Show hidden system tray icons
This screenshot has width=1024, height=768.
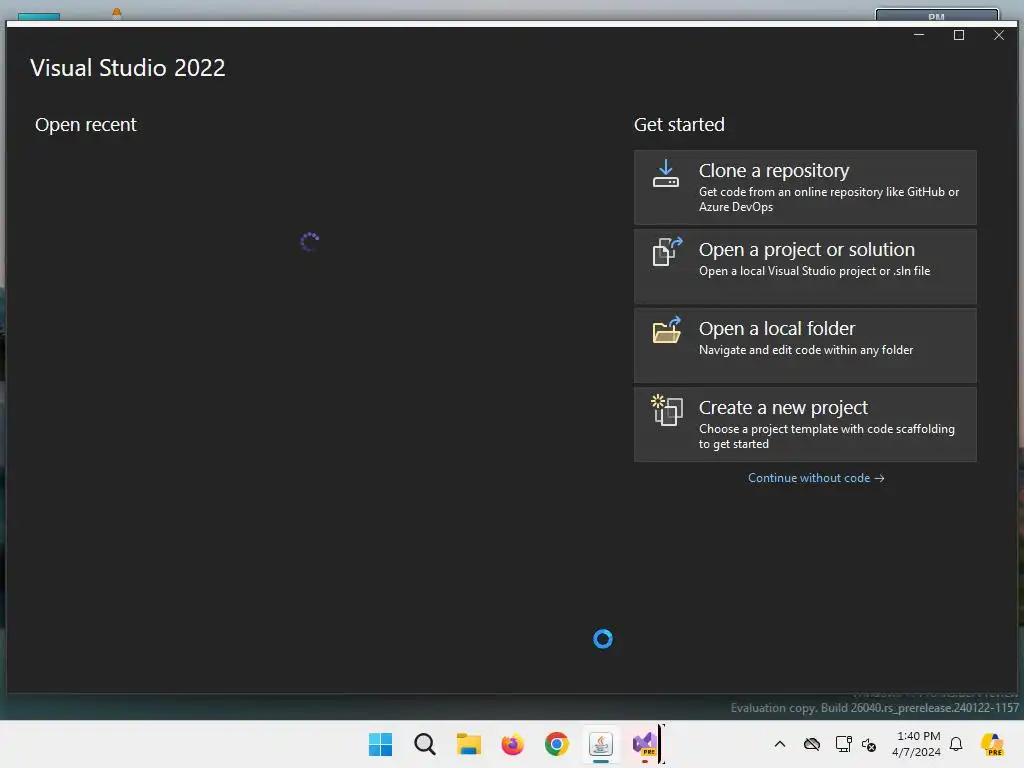[780, 744]
